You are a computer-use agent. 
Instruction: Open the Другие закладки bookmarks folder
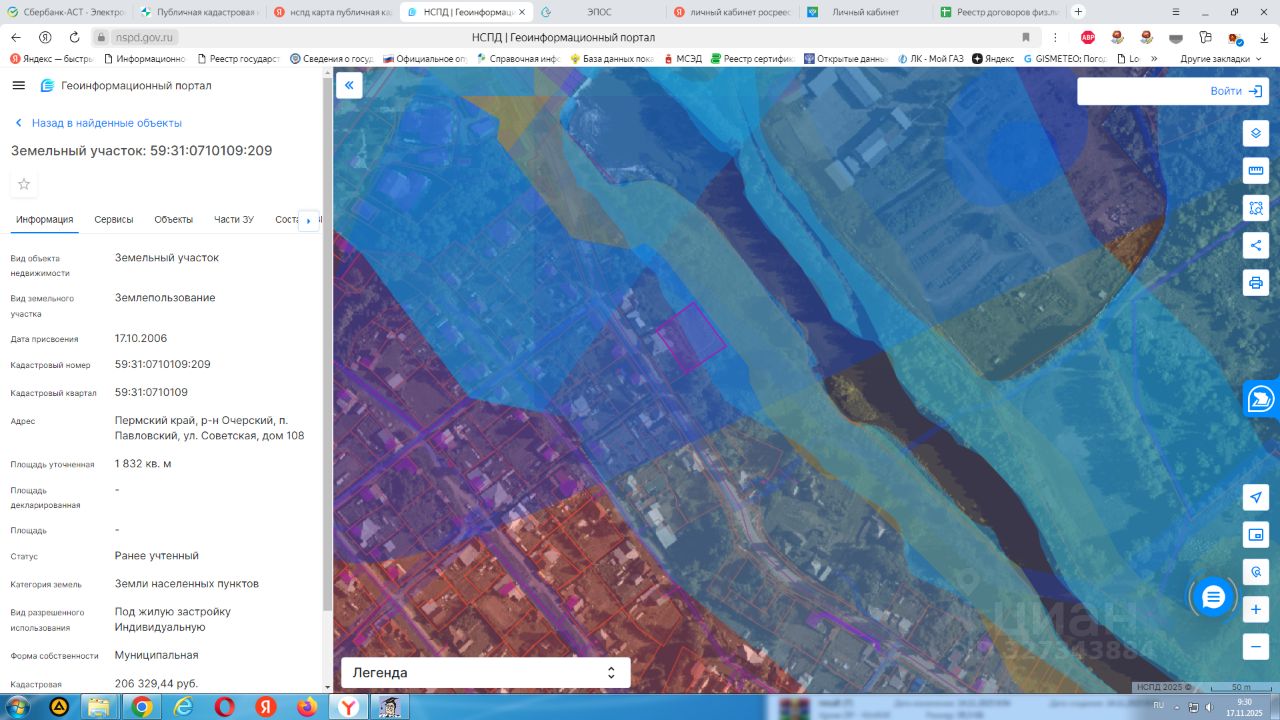coord(1221,58)
